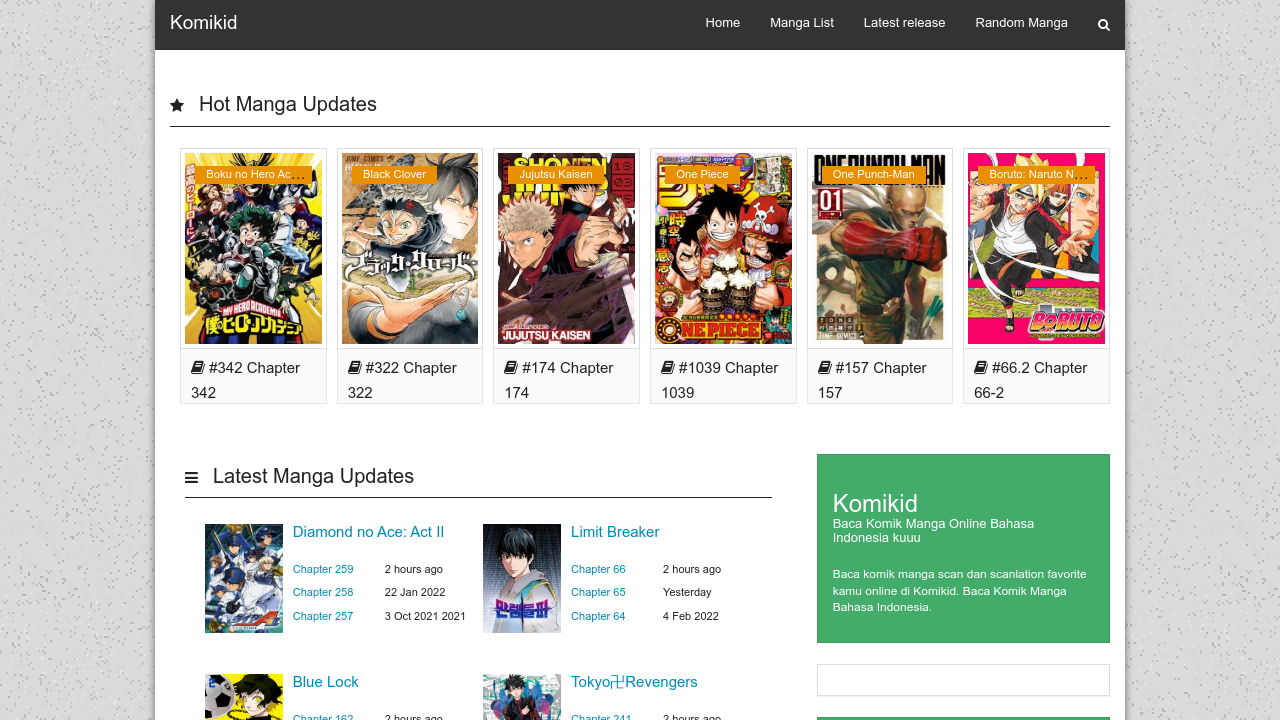This screenshot has width=1280, height=720.
Task: Click the book icon next to #66.2 Chapter 66-2
Action: click(x=981, y=368)
